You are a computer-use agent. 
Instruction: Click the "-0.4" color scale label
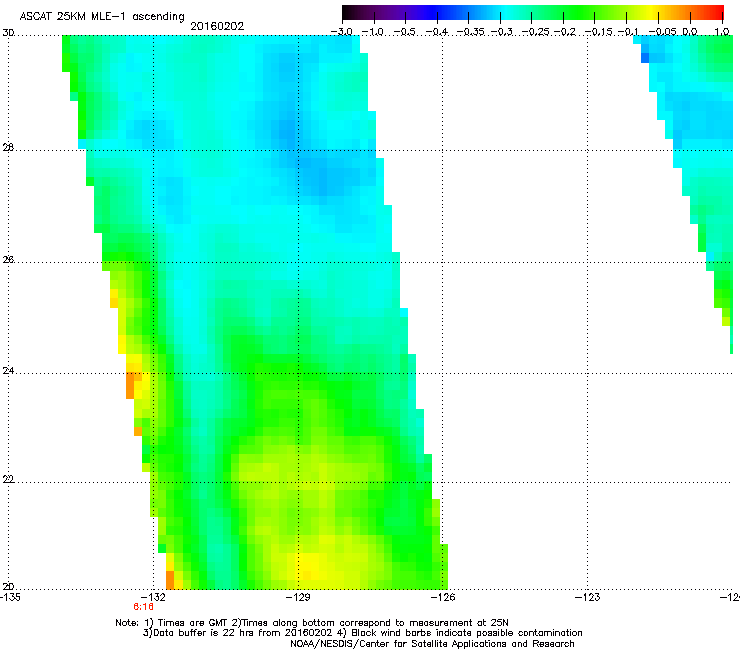click(x=437, y=32)
